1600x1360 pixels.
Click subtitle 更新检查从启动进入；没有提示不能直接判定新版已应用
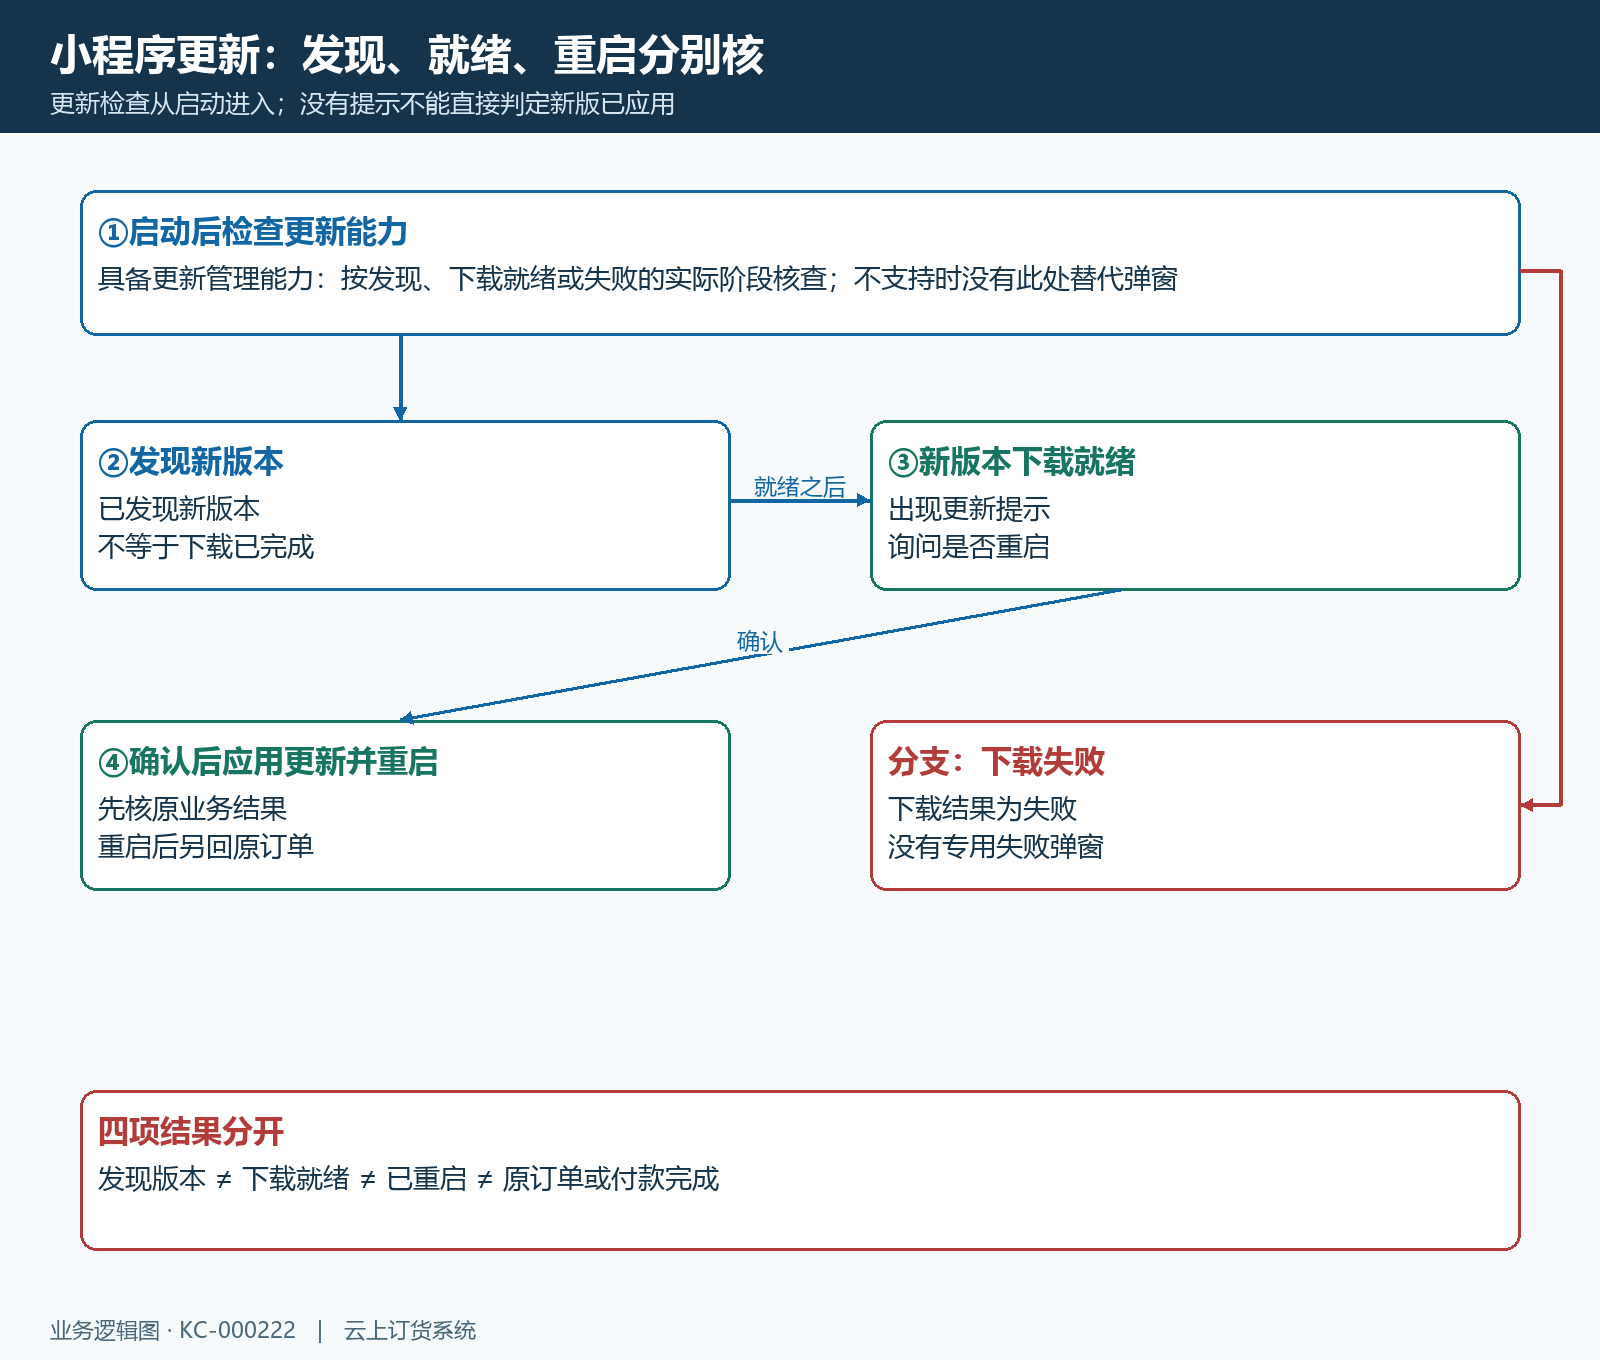[x=362, y=104]
